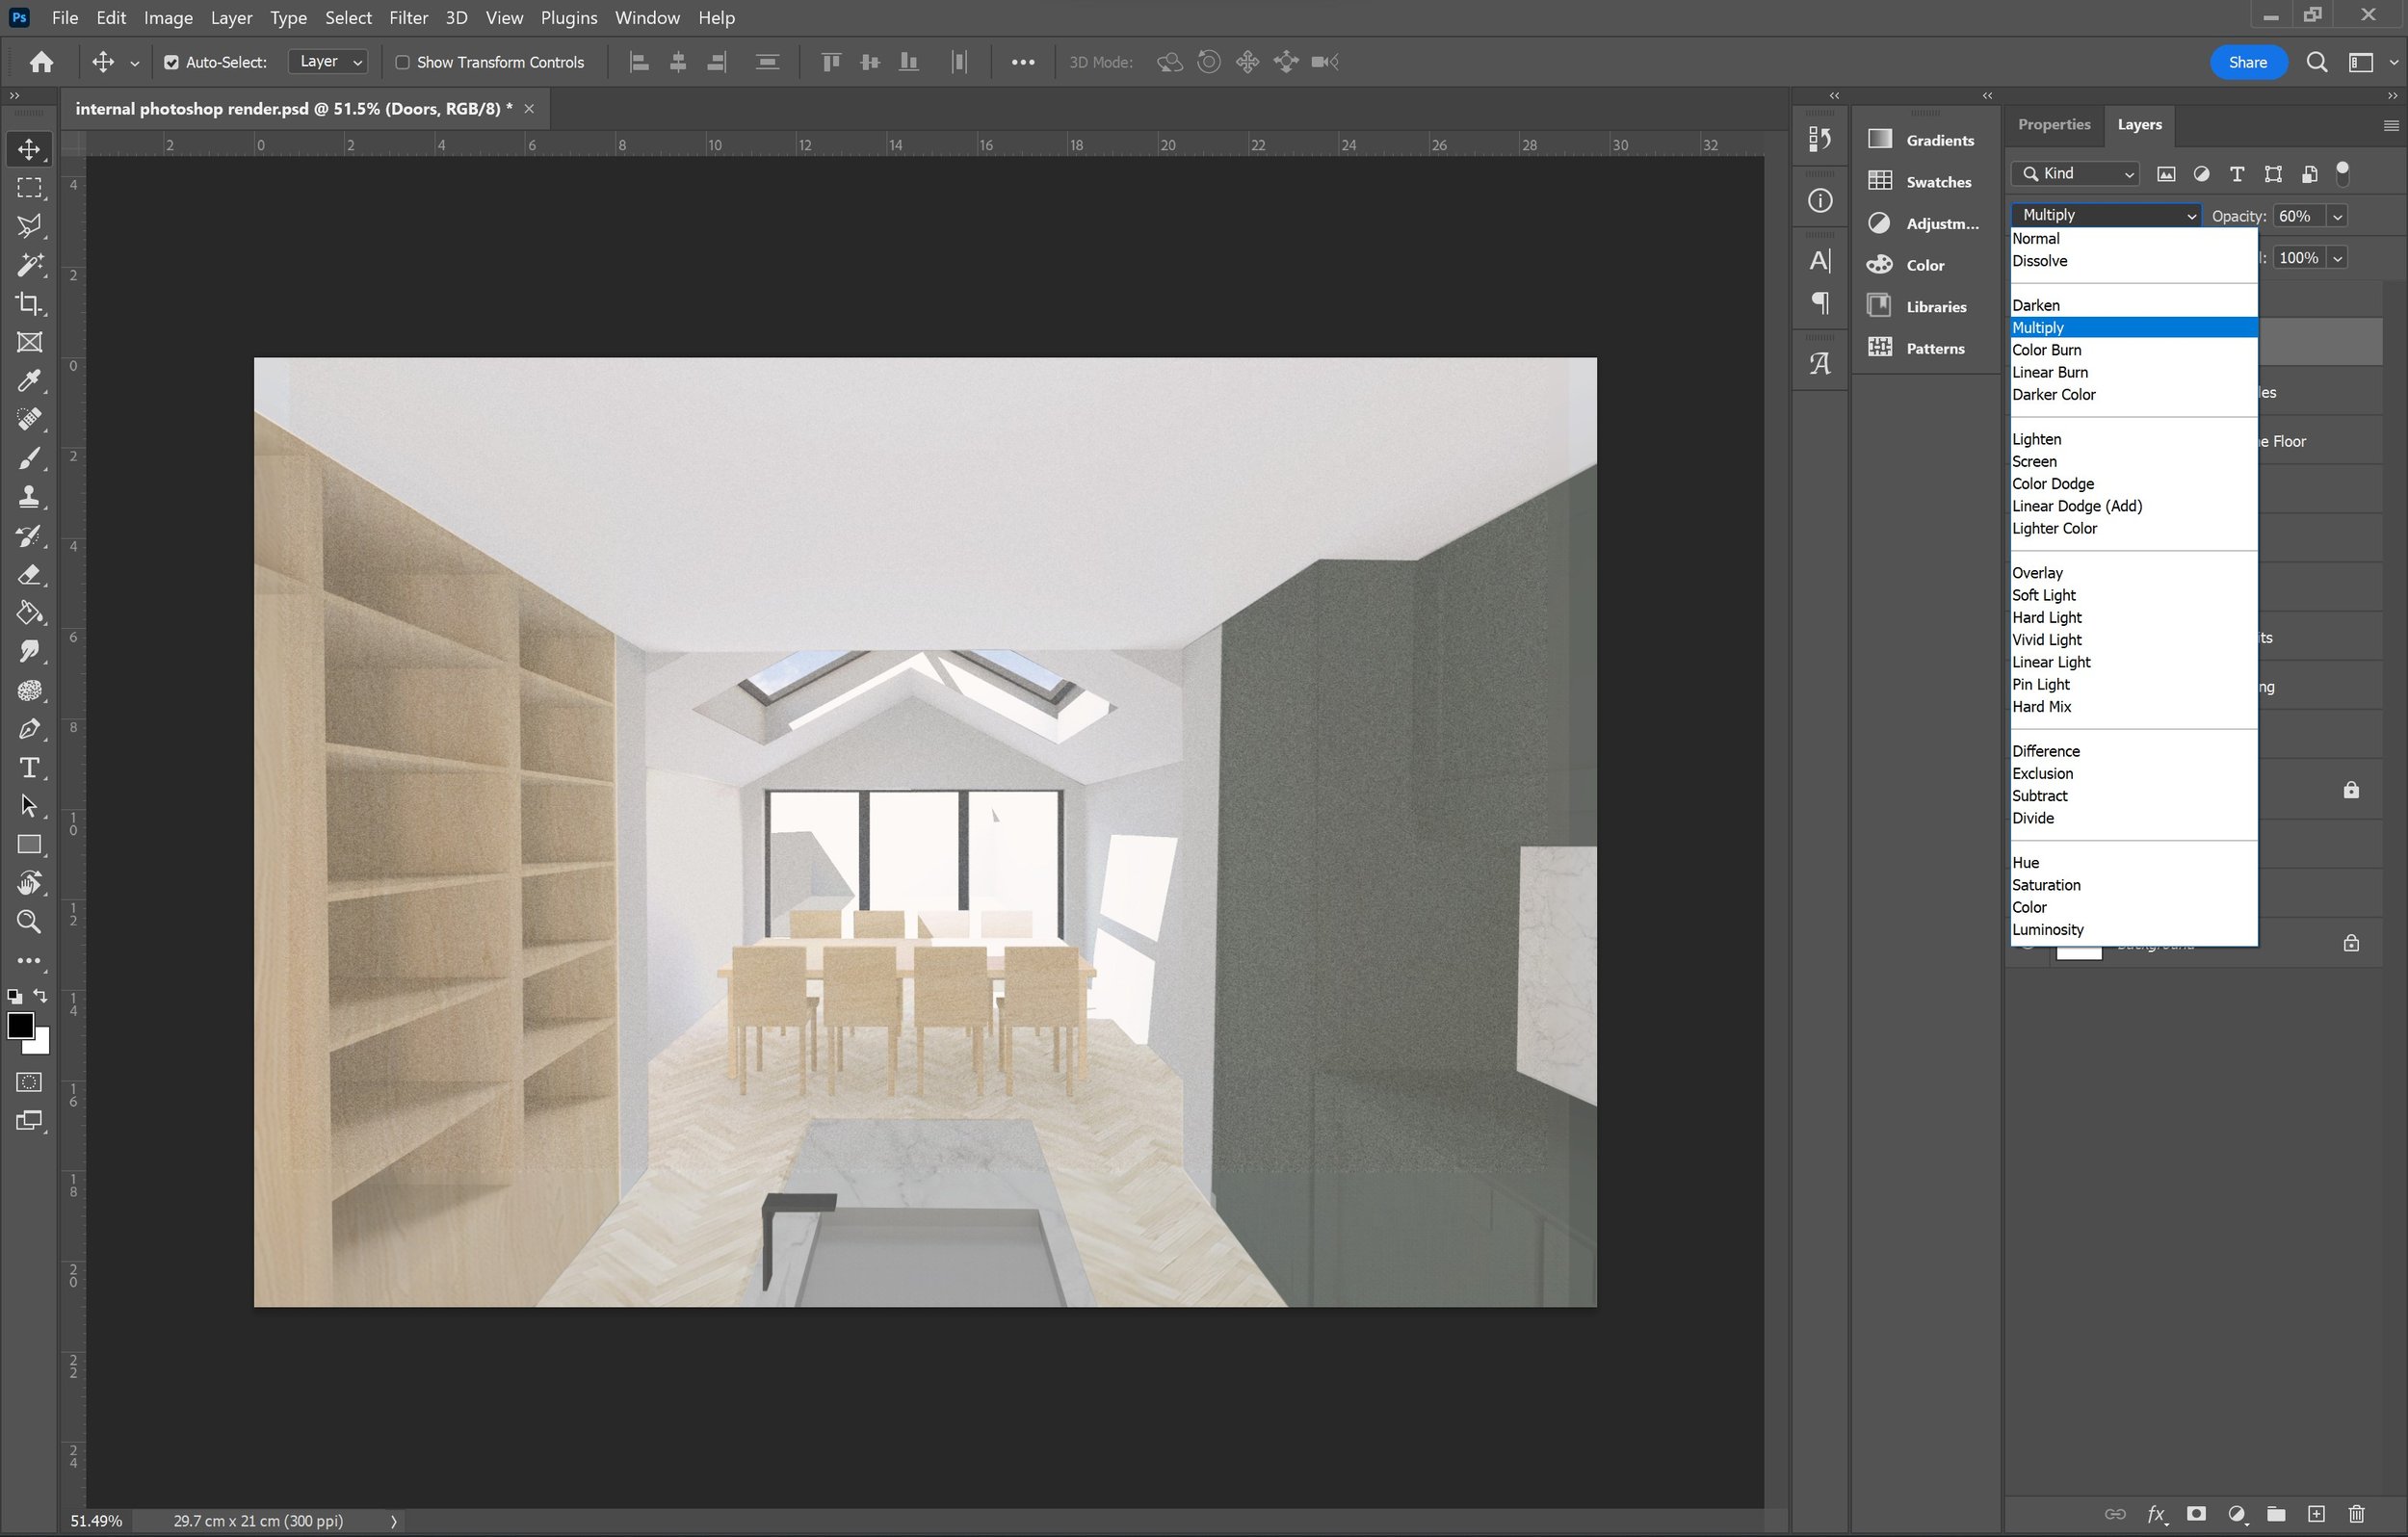Select the Path Selection tool
This screenshot has width=2408, height=1537.
coord(29,806)
